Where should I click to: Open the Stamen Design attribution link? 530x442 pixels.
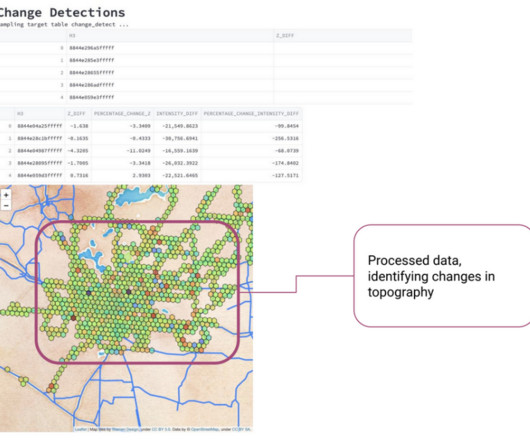[x=126, y=429]
